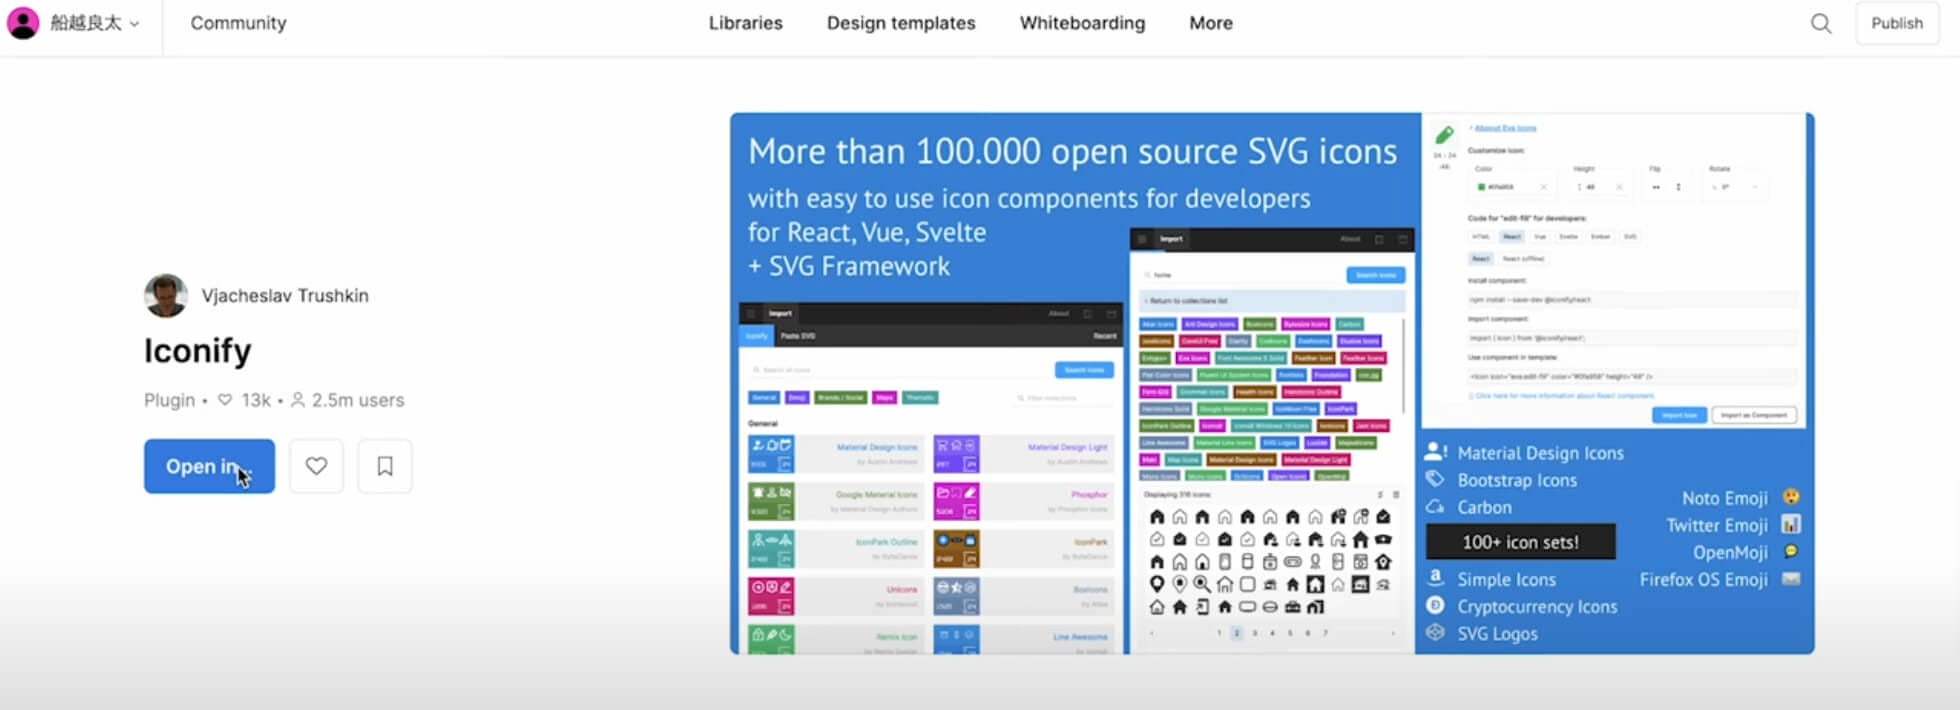Click the search magnifier icon
The height and width of the screenshot is (710, 1960).
pos(1821,23)
